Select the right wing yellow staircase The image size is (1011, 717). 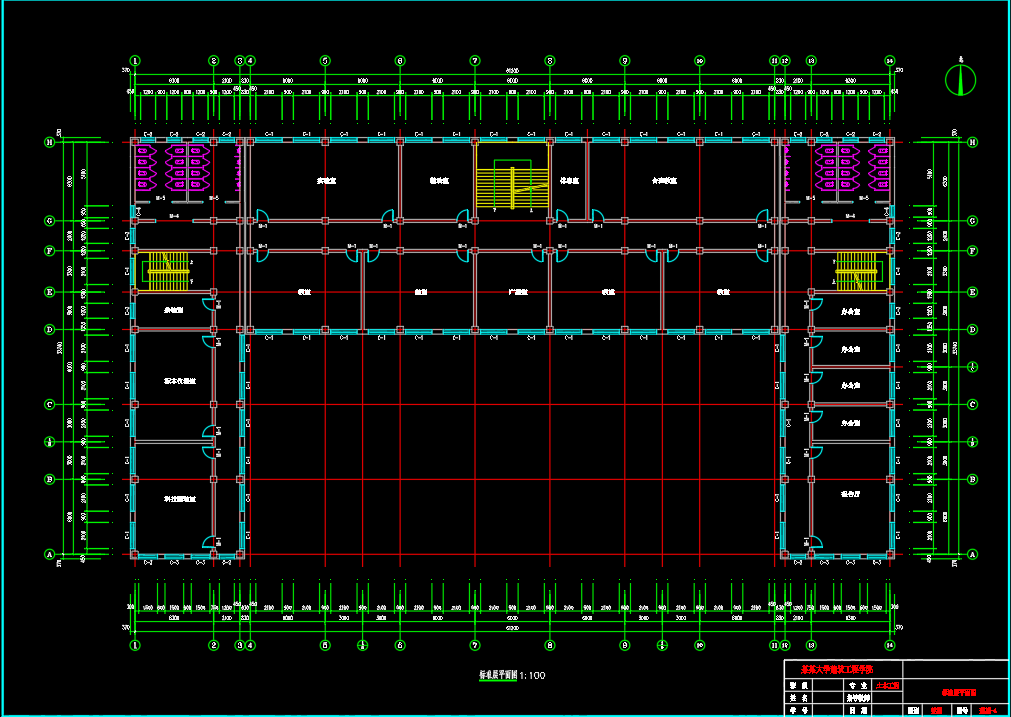pyautogui.click(x=856, y=270)
